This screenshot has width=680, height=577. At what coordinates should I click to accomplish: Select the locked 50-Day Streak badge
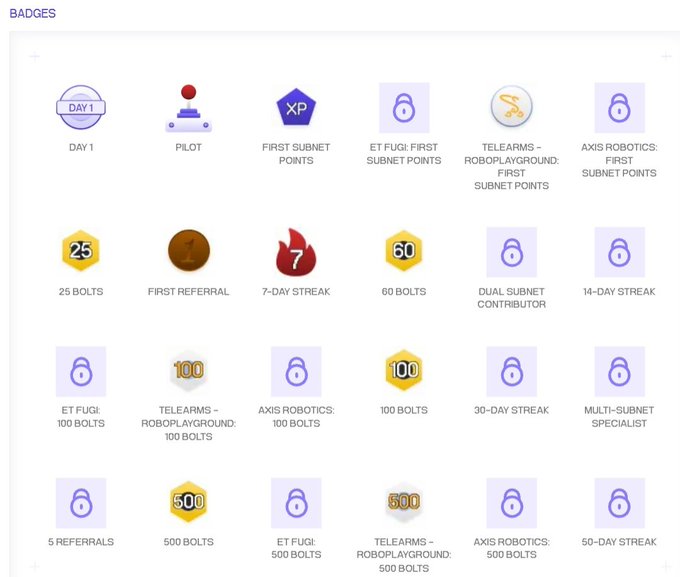[619, 503]
